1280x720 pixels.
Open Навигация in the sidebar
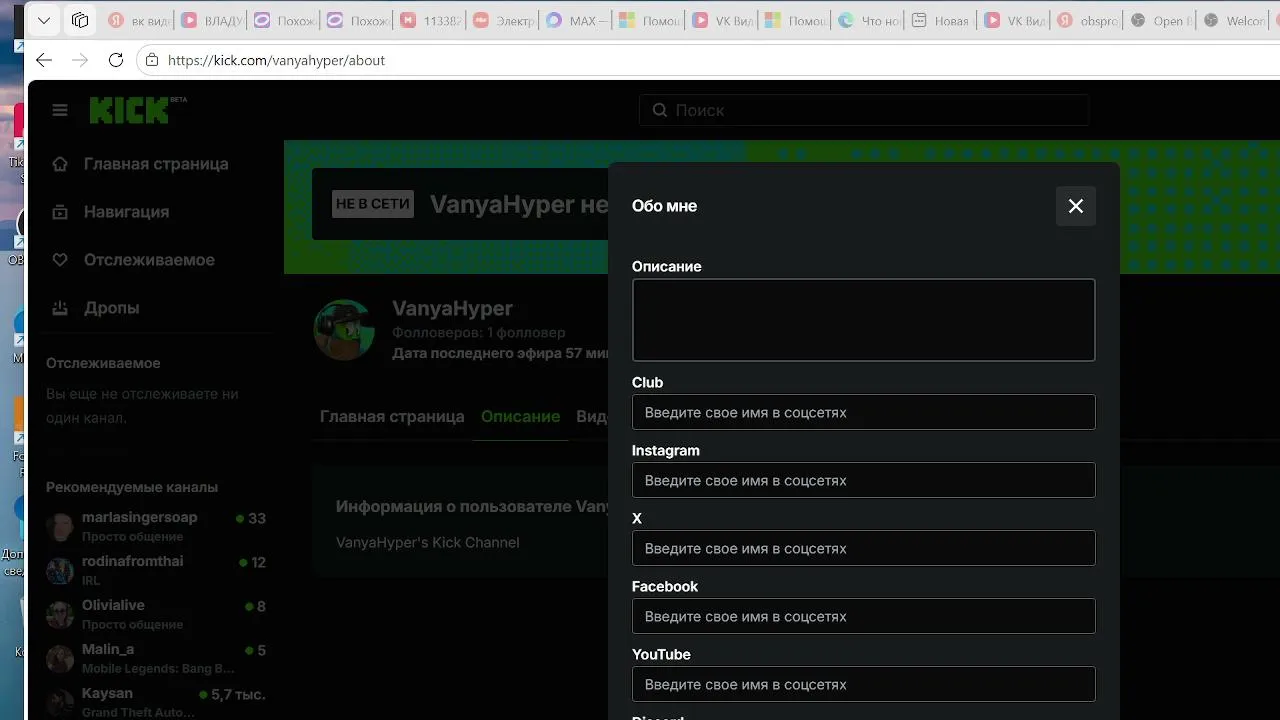[x=127, y=212]
